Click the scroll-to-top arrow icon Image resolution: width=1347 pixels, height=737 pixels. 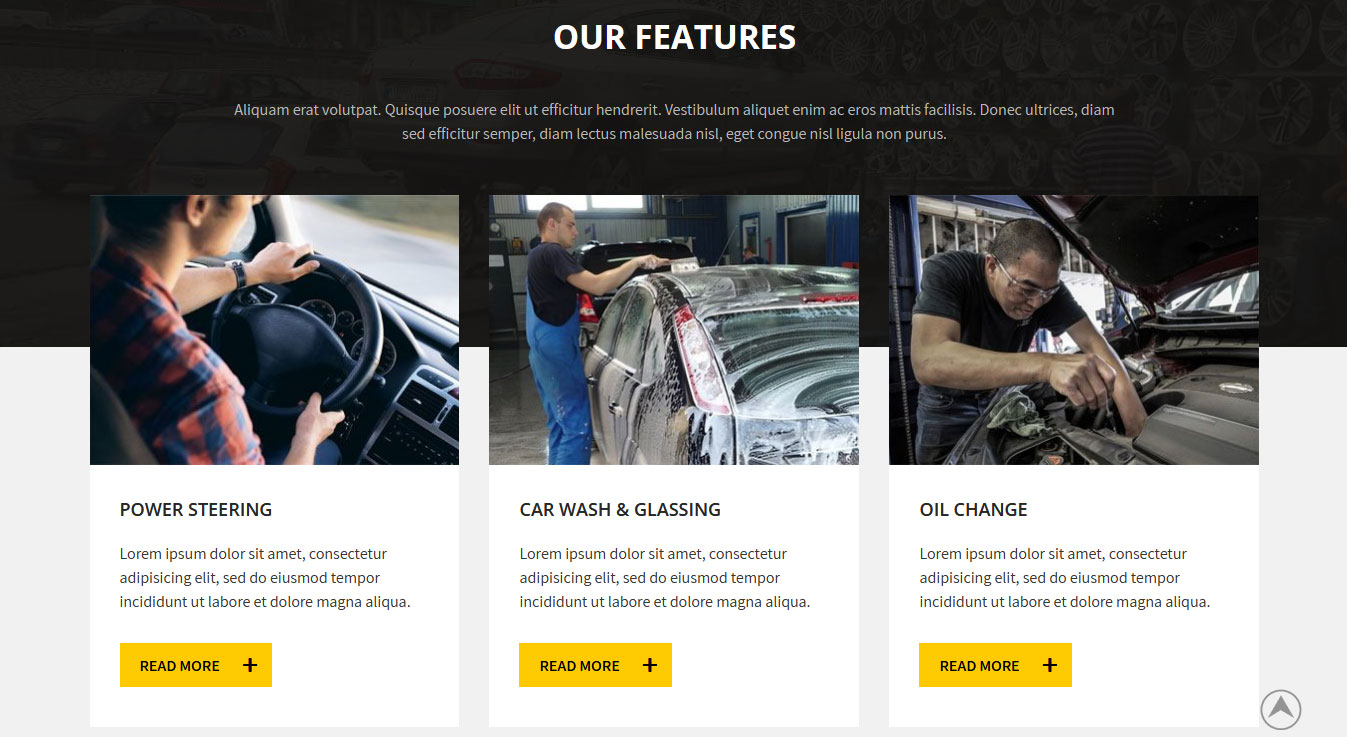[1280, 709]
